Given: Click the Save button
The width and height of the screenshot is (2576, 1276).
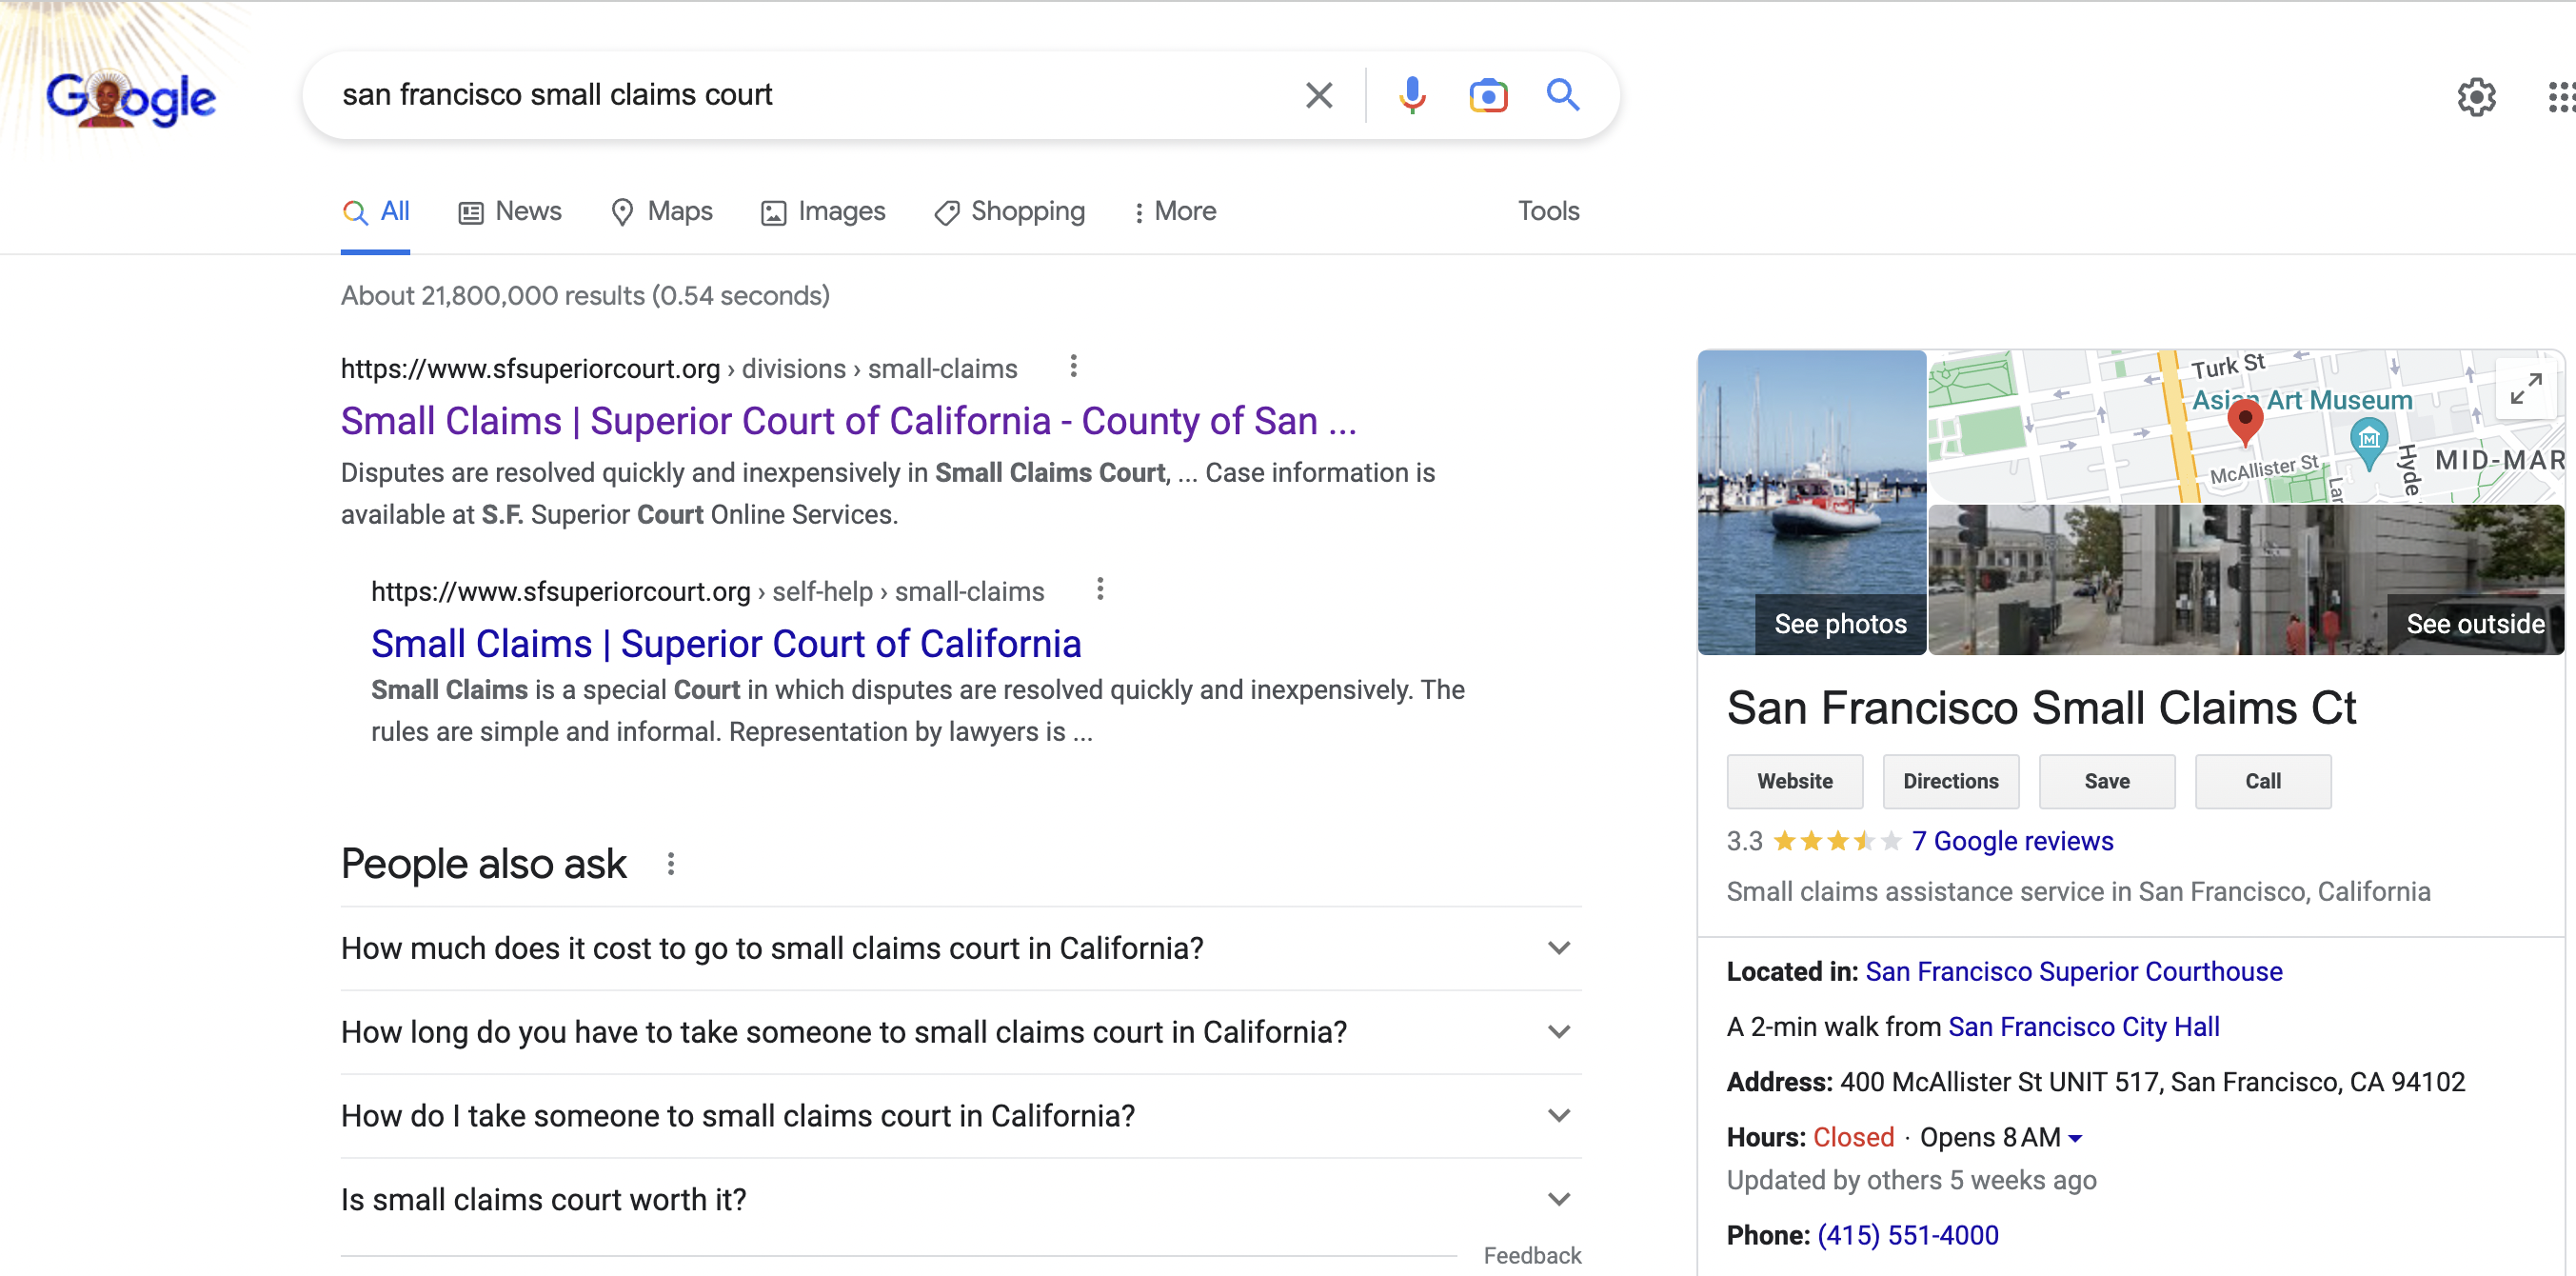Looking at the screenshot, I should [x=2106, y=782].
